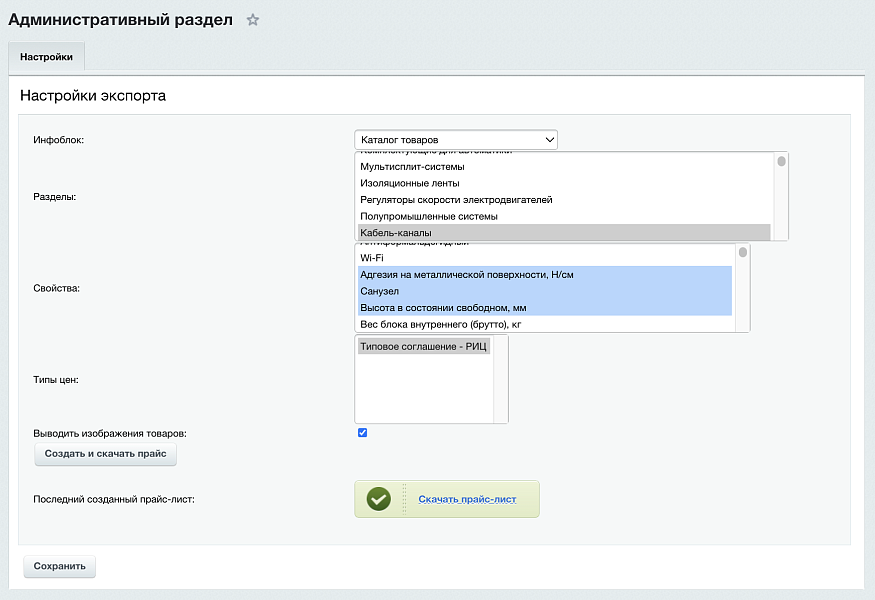The width and height of the screenshot is (875, 600).
Task: Select Типовое соглашение - РИЦ price type
Action: point(423,346)
